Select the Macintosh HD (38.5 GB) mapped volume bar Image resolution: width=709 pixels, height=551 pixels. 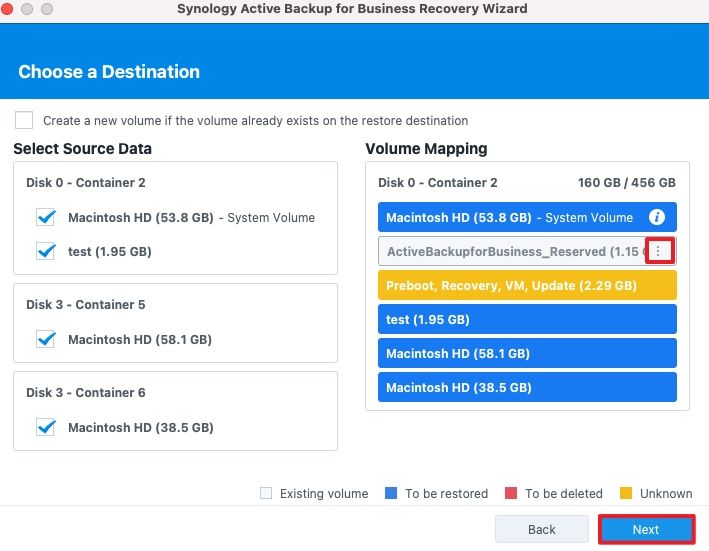[x=527, y=387]
